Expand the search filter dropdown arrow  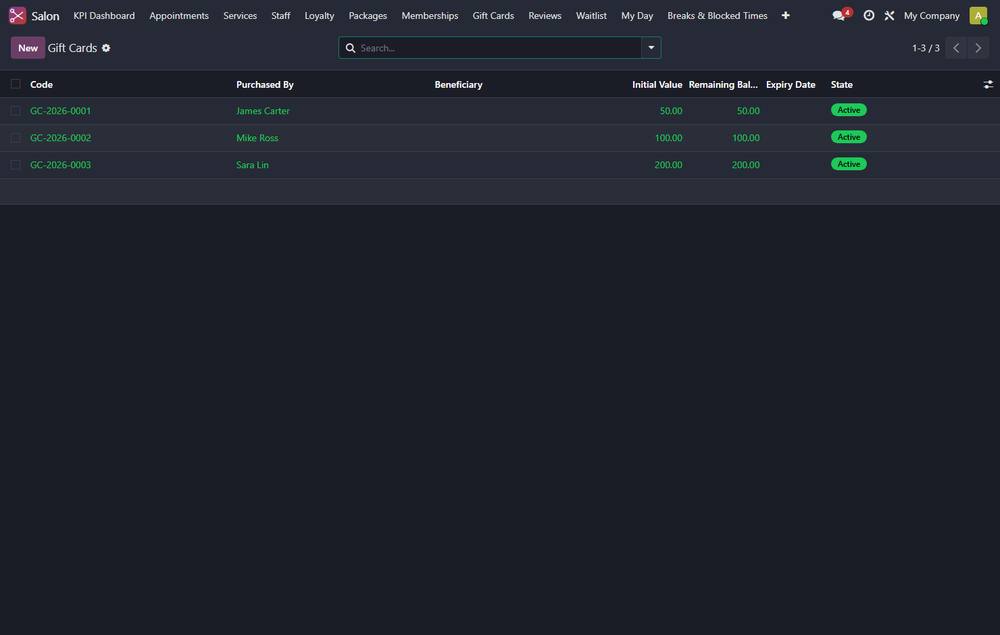click(651, 48)
